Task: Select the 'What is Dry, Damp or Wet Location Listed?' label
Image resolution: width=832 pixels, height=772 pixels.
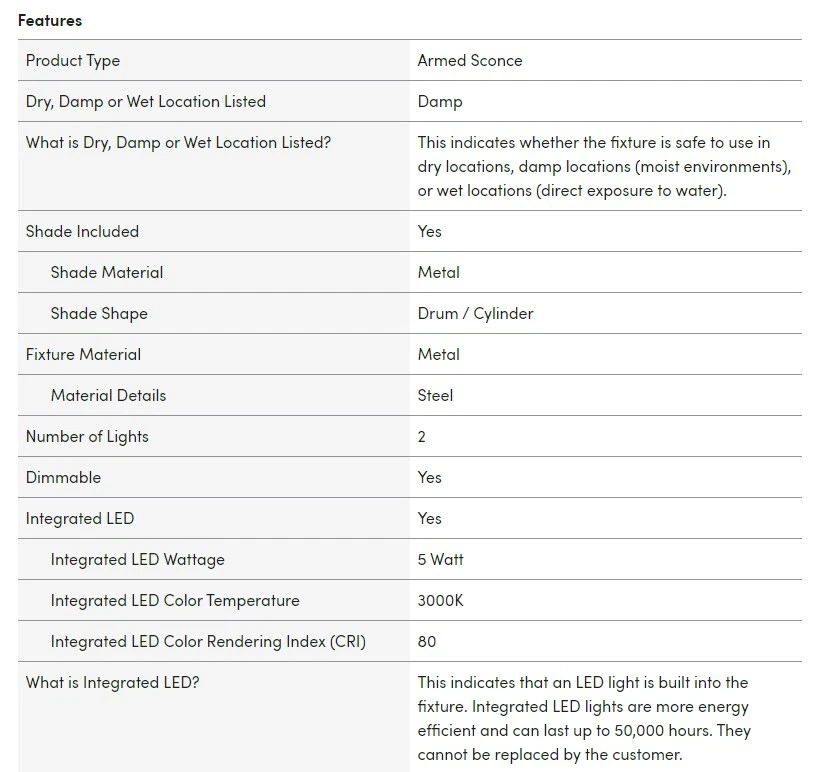Action: [178, 142]
